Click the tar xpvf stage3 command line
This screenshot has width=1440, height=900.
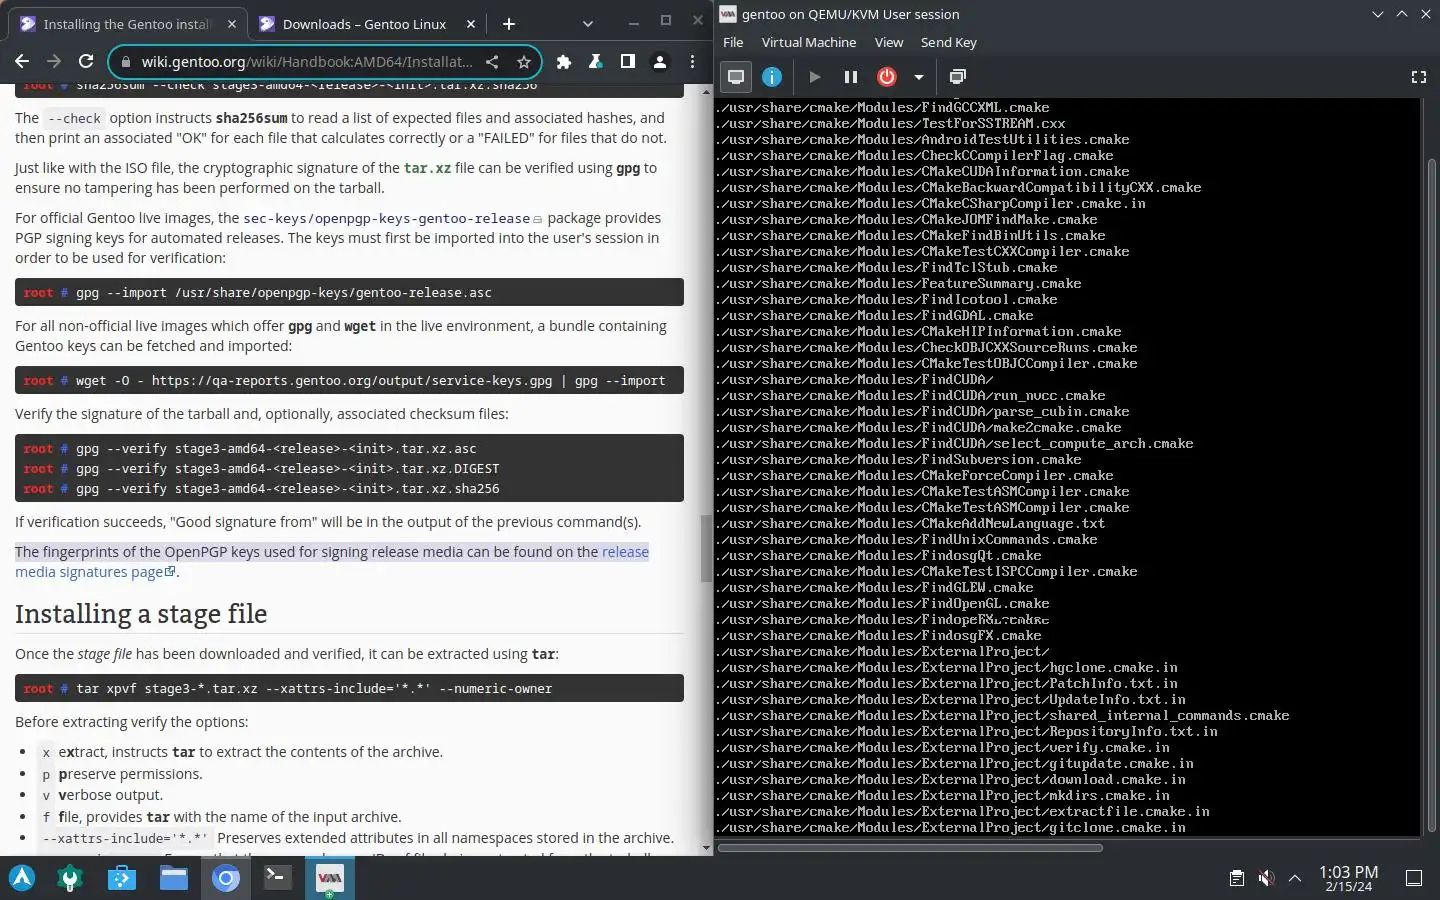(x=349, y=689)
